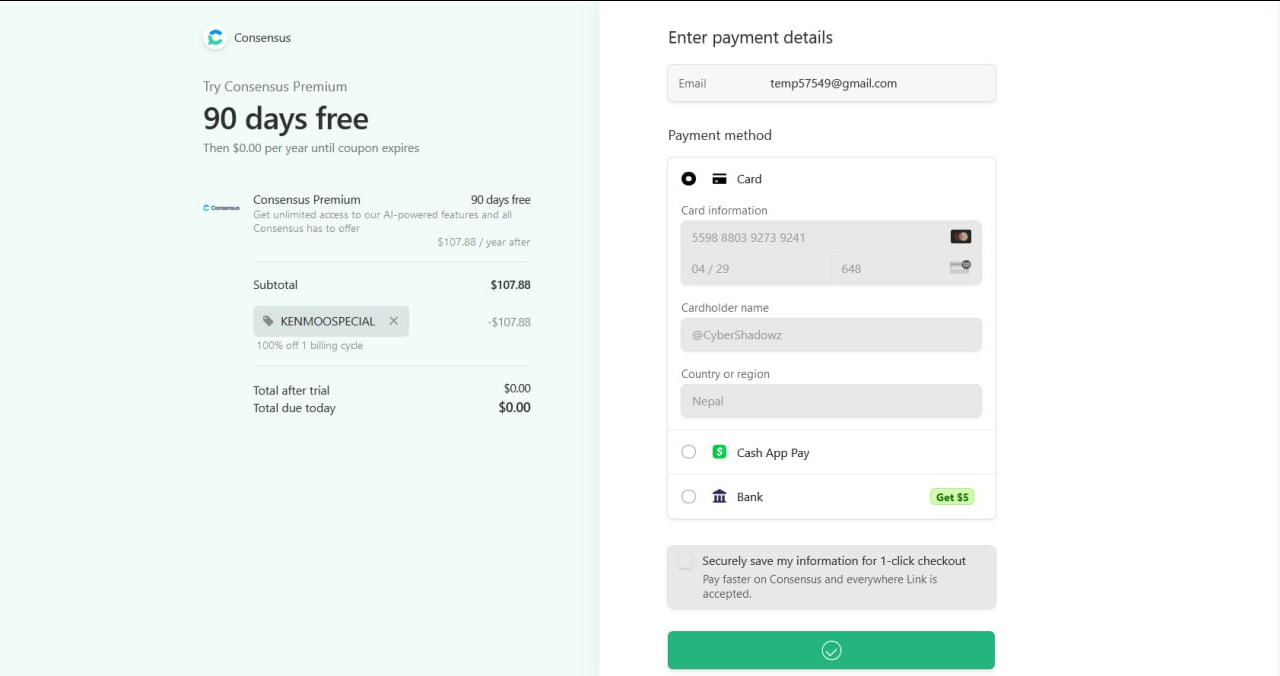This screenshot has width=1280, height=676.
Task: Click the Mastercard brand icon
Action: pyautogui.click(x=960, y=237)
